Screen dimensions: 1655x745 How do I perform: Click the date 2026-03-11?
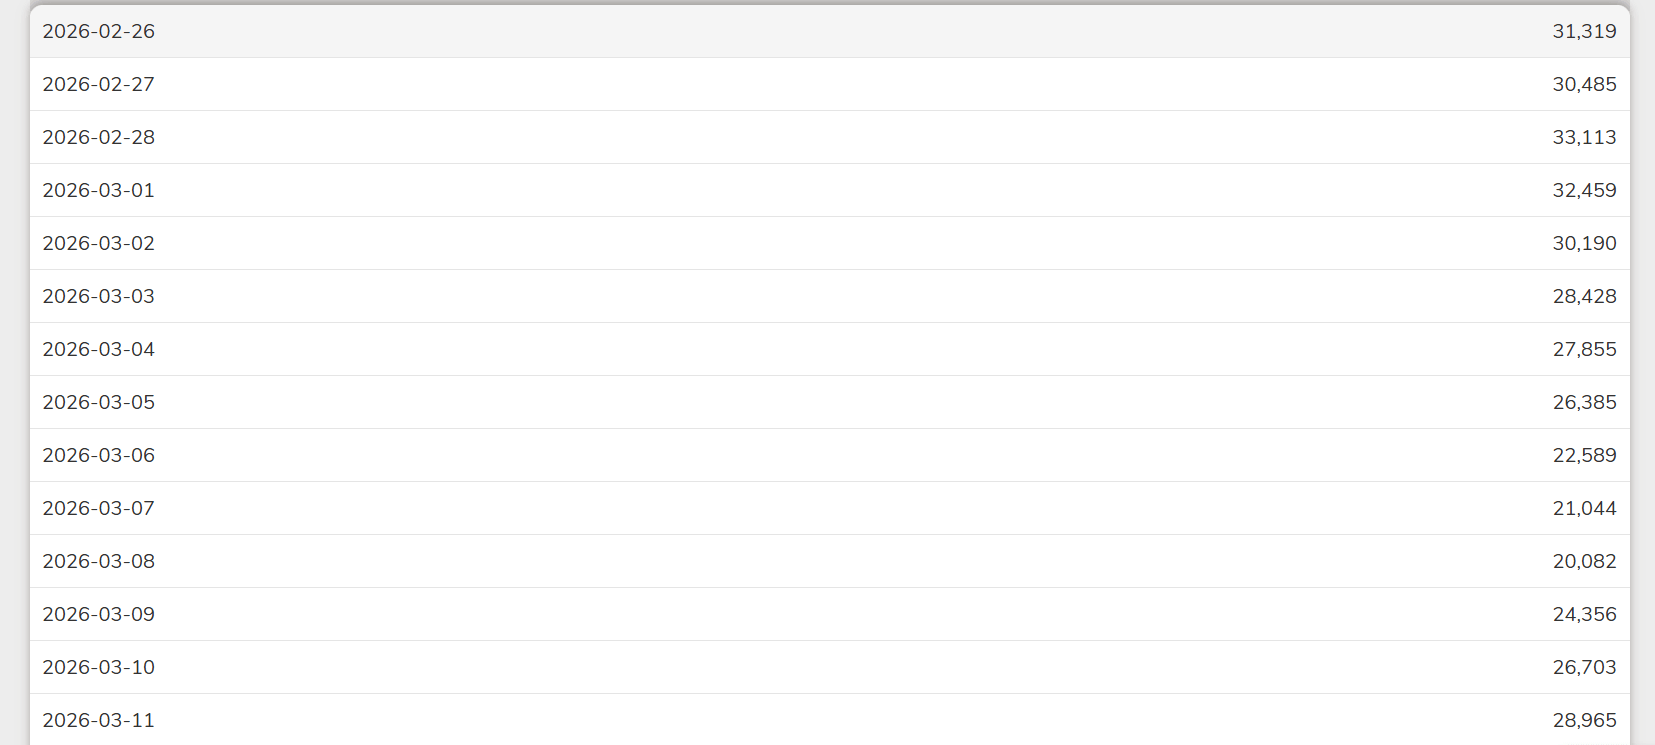(98, 720)
